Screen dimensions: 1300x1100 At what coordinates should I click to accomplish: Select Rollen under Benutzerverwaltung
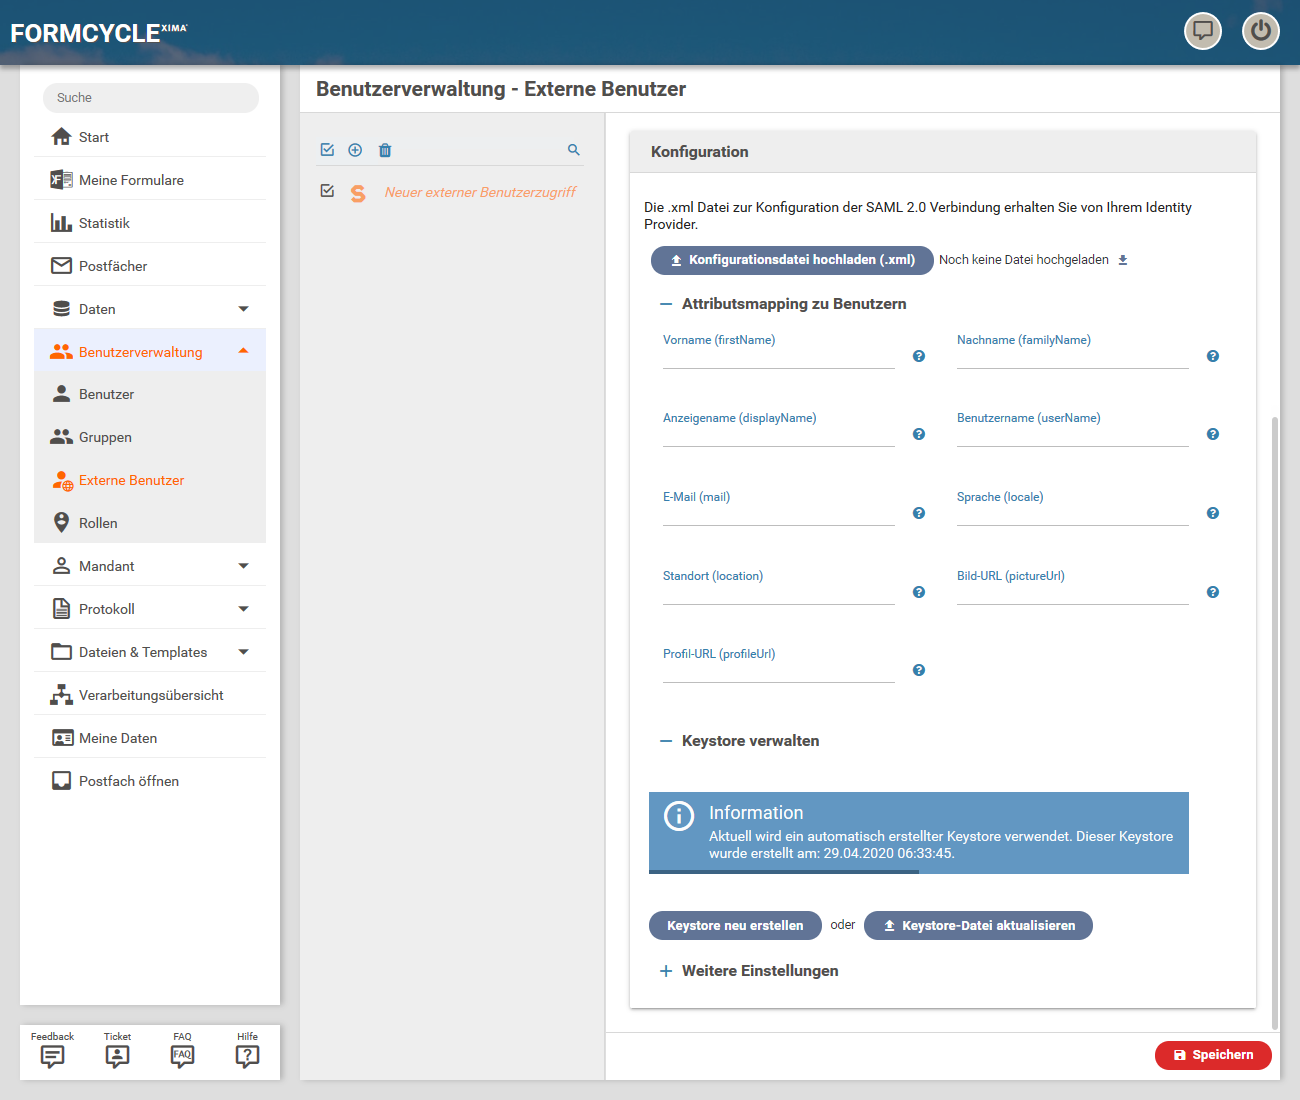pyautogui.click(x=98, y=523)
